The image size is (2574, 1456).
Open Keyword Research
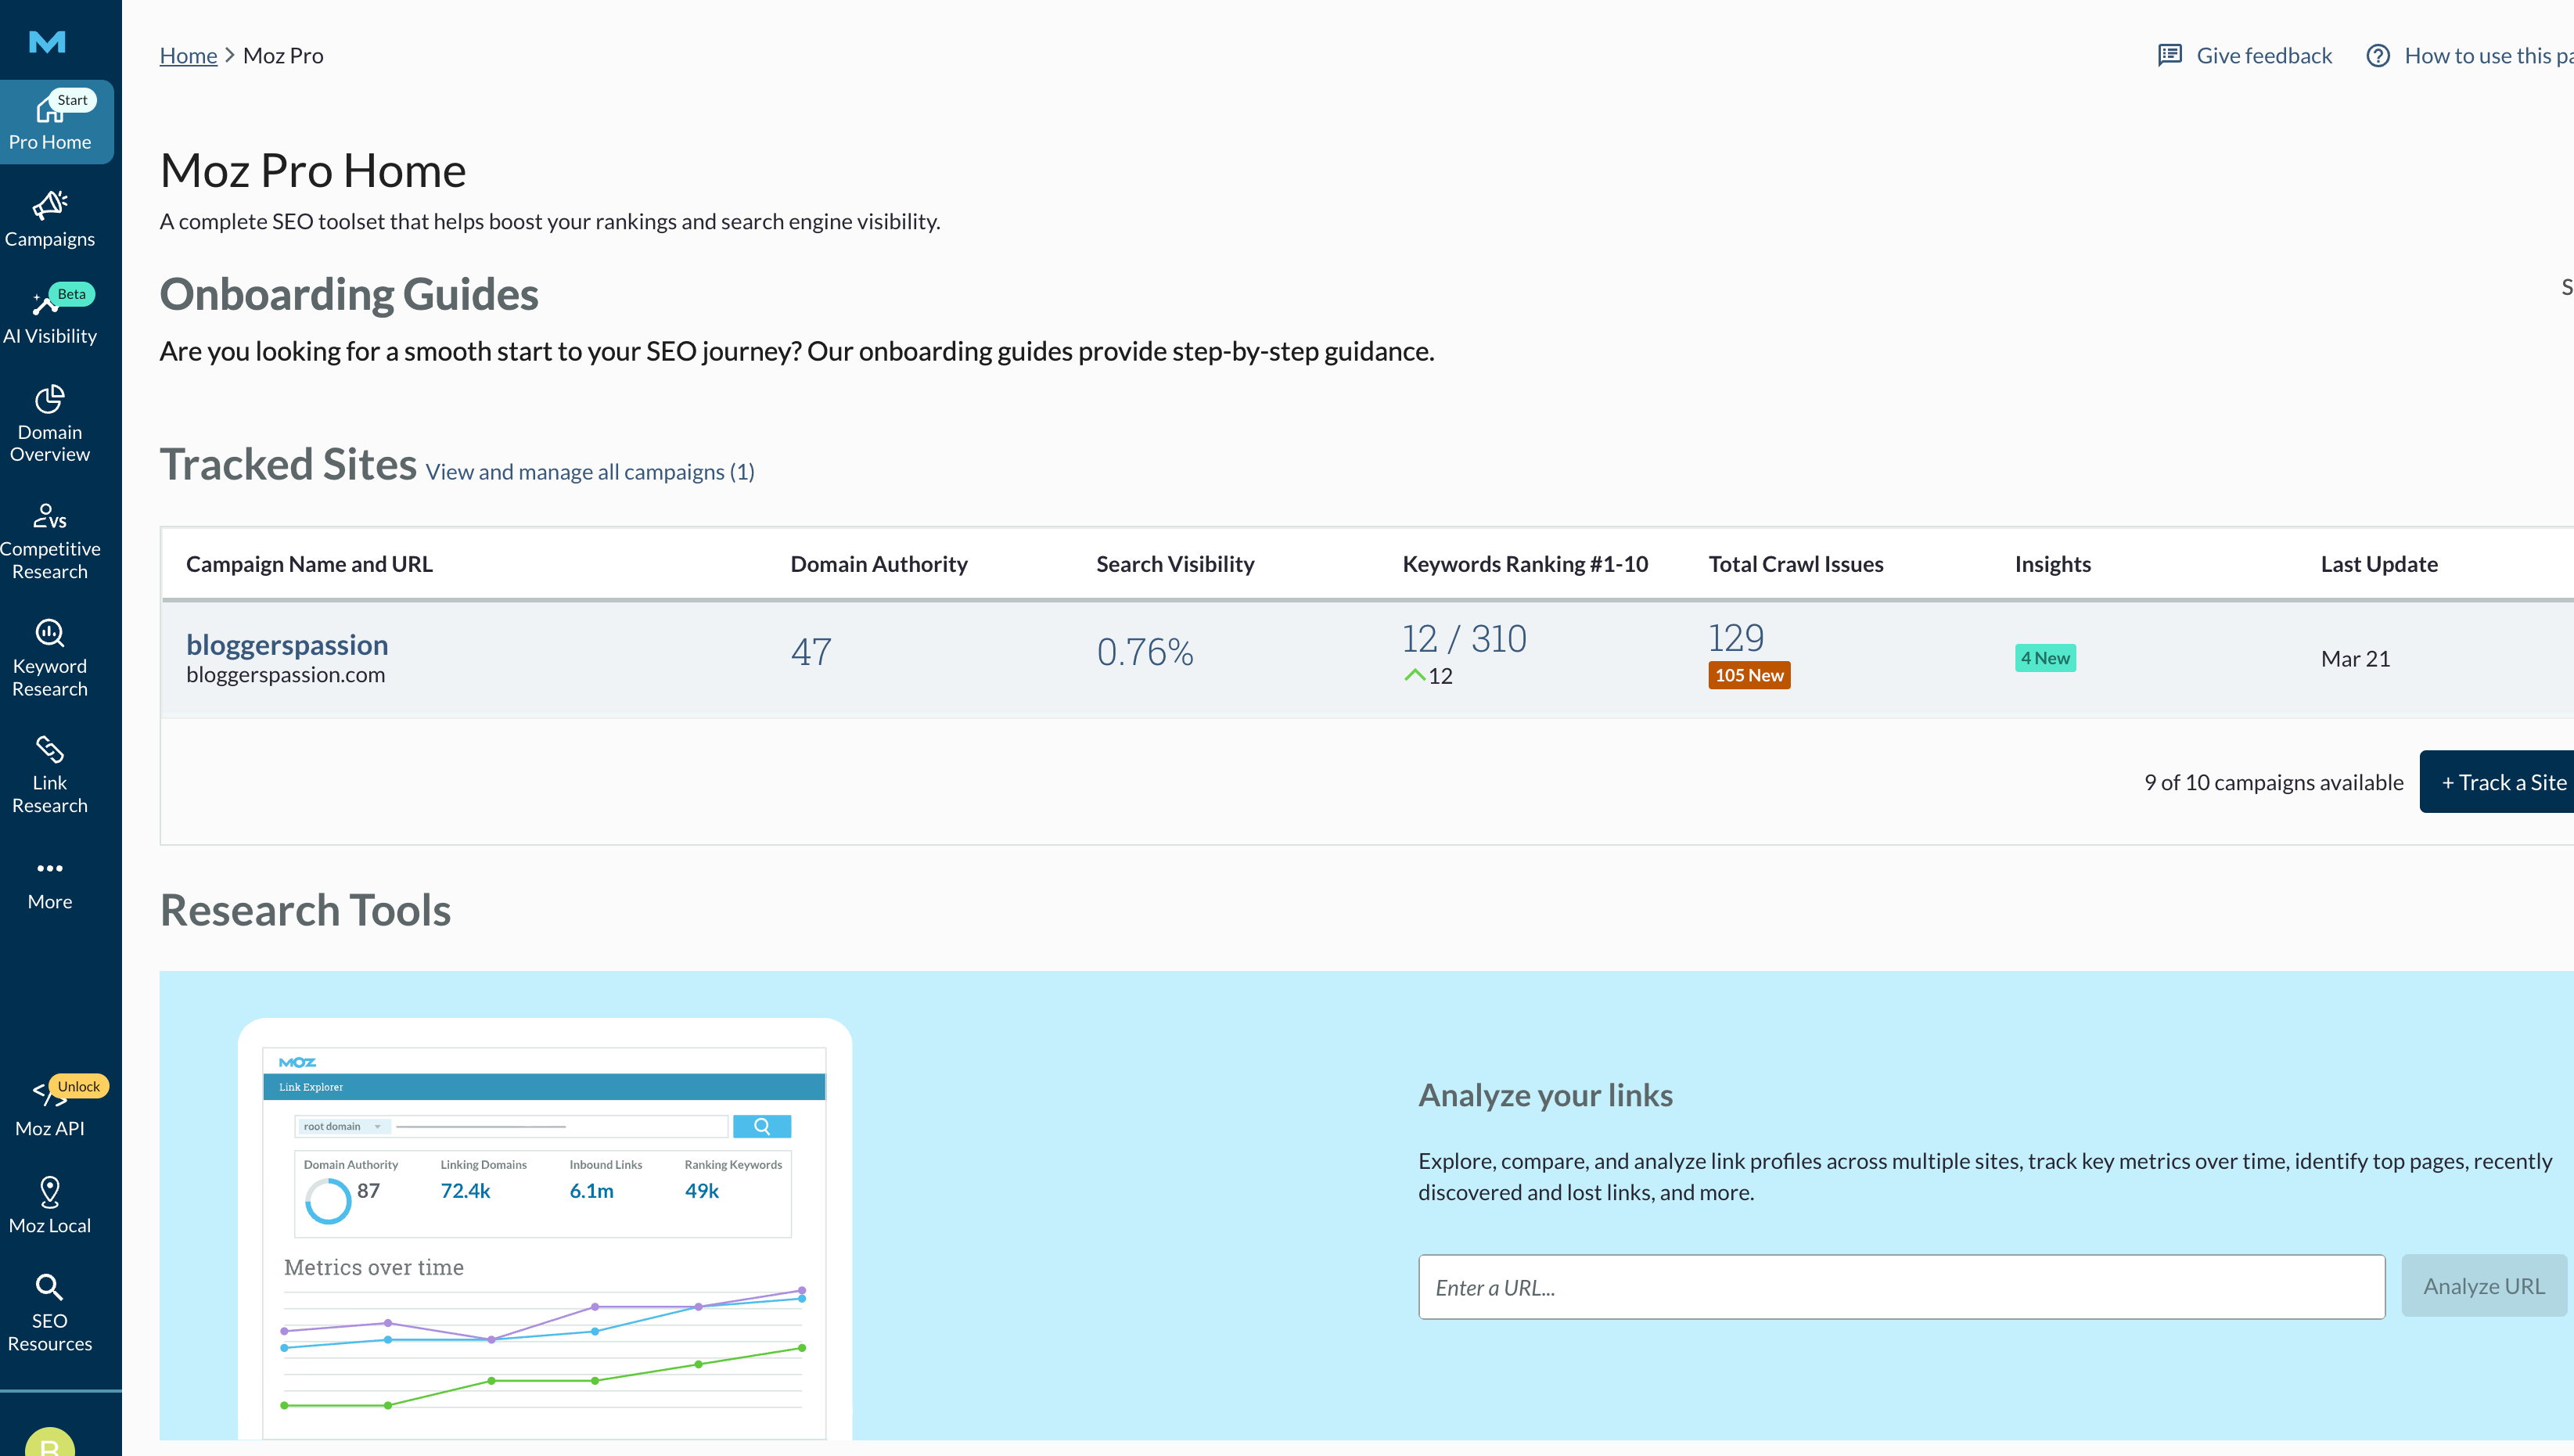click(49, 655)
